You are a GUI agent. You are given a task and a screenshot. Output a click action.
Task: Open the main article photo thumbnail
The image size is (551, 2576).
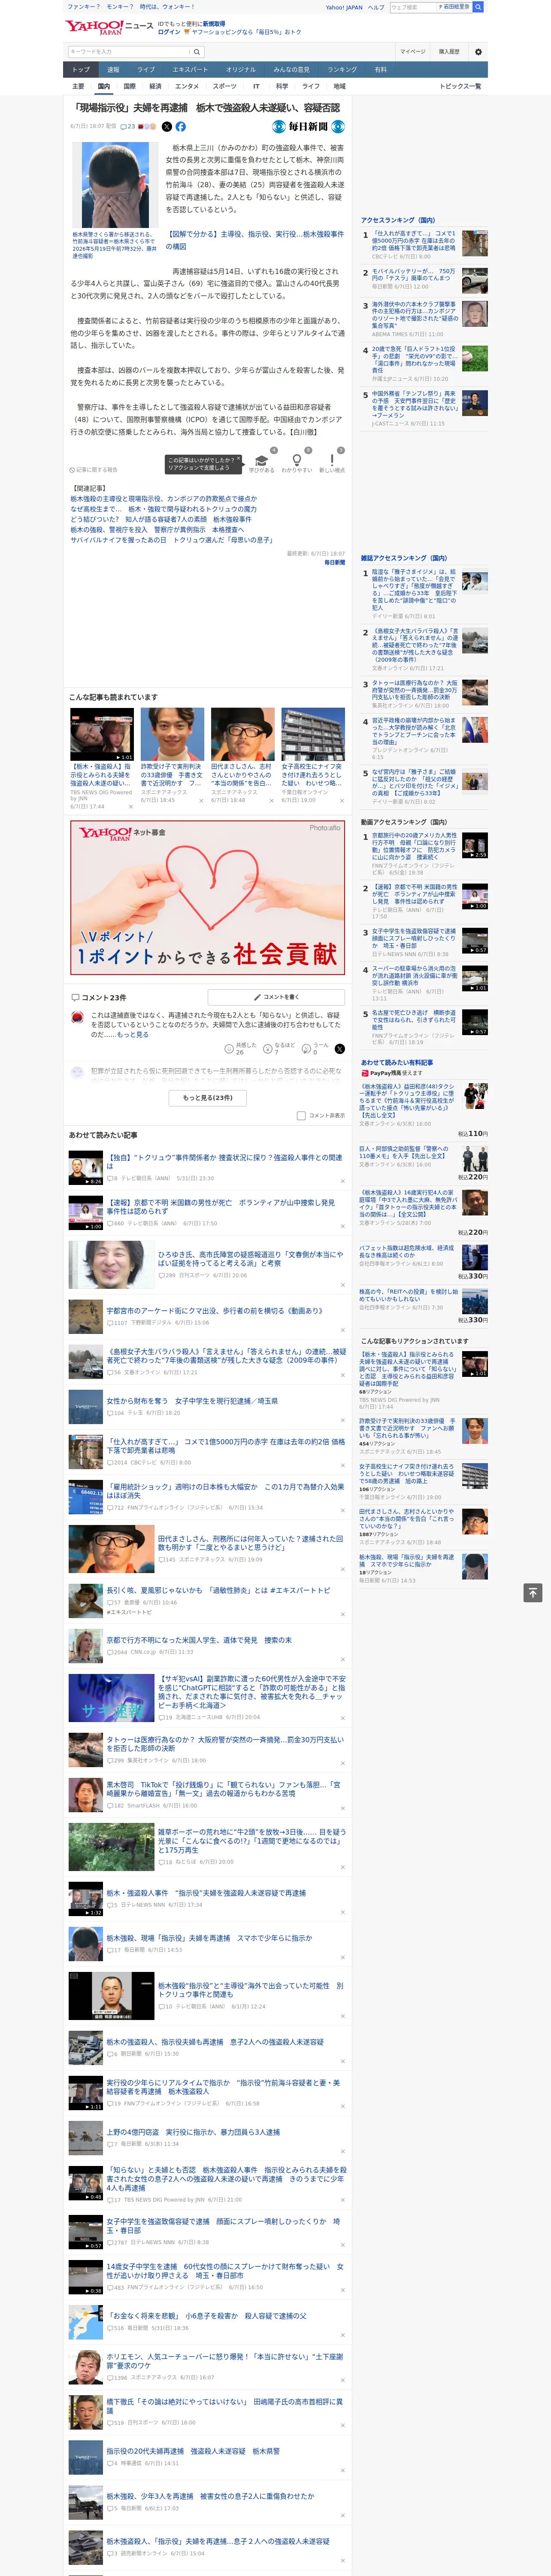116,186
